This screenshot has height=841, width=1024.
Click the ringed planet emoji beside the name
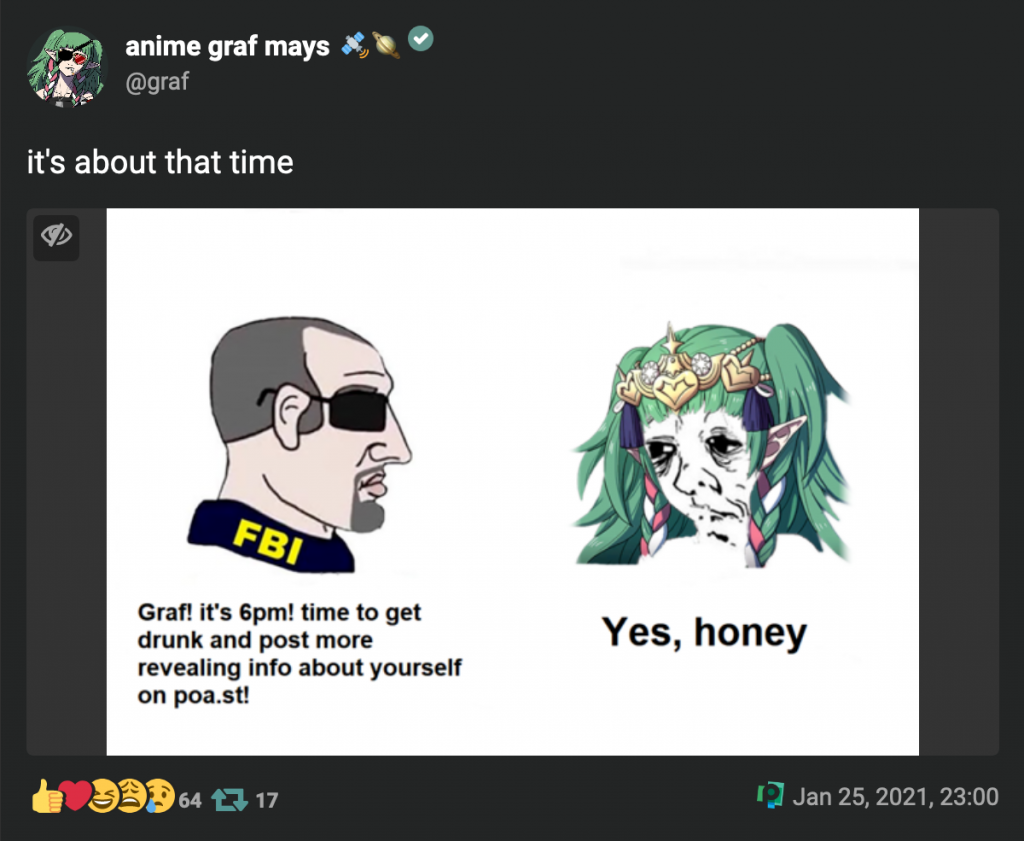point(386,45)
